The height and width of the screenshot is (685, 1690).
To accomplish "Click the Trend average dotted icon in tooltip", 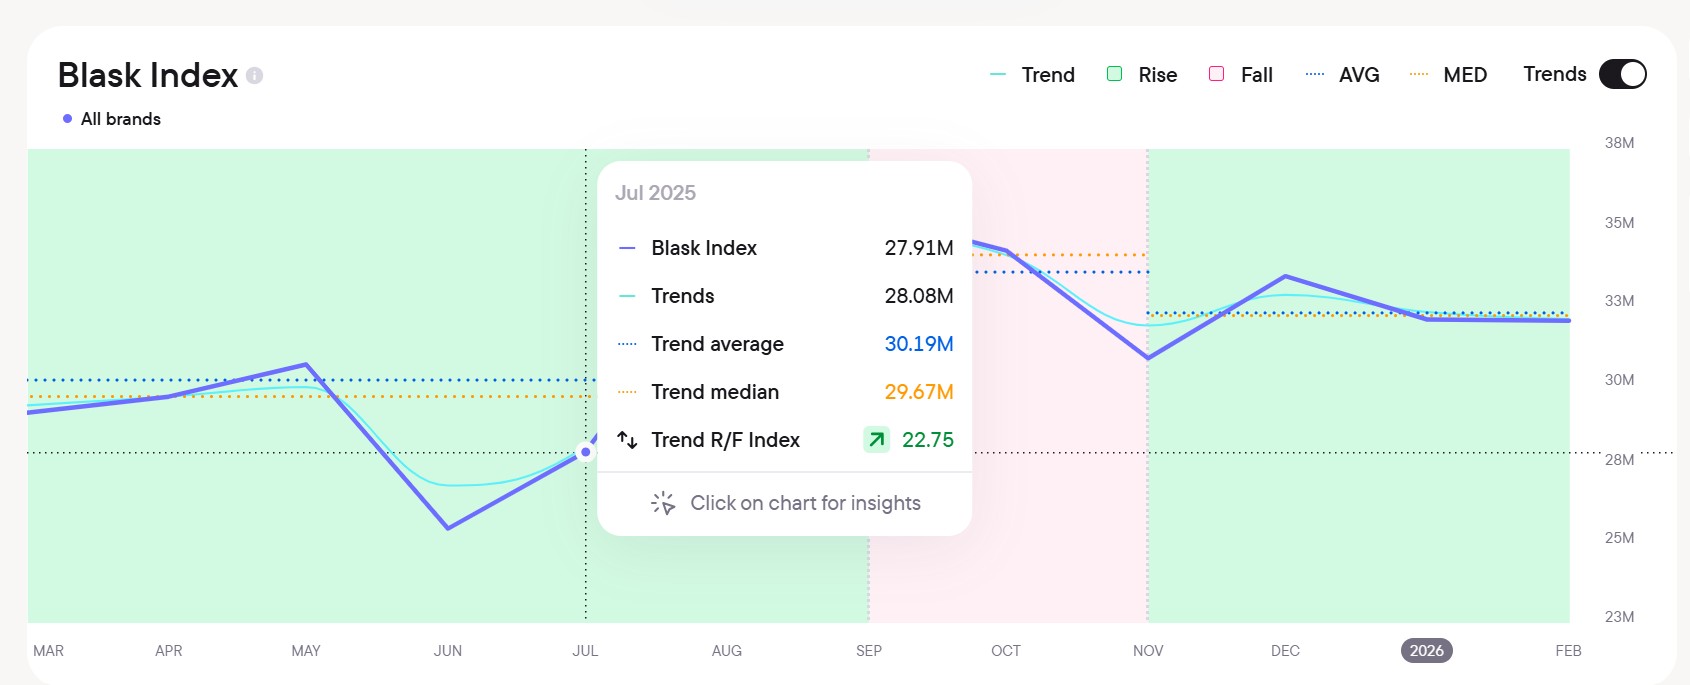I will point(627,344).
